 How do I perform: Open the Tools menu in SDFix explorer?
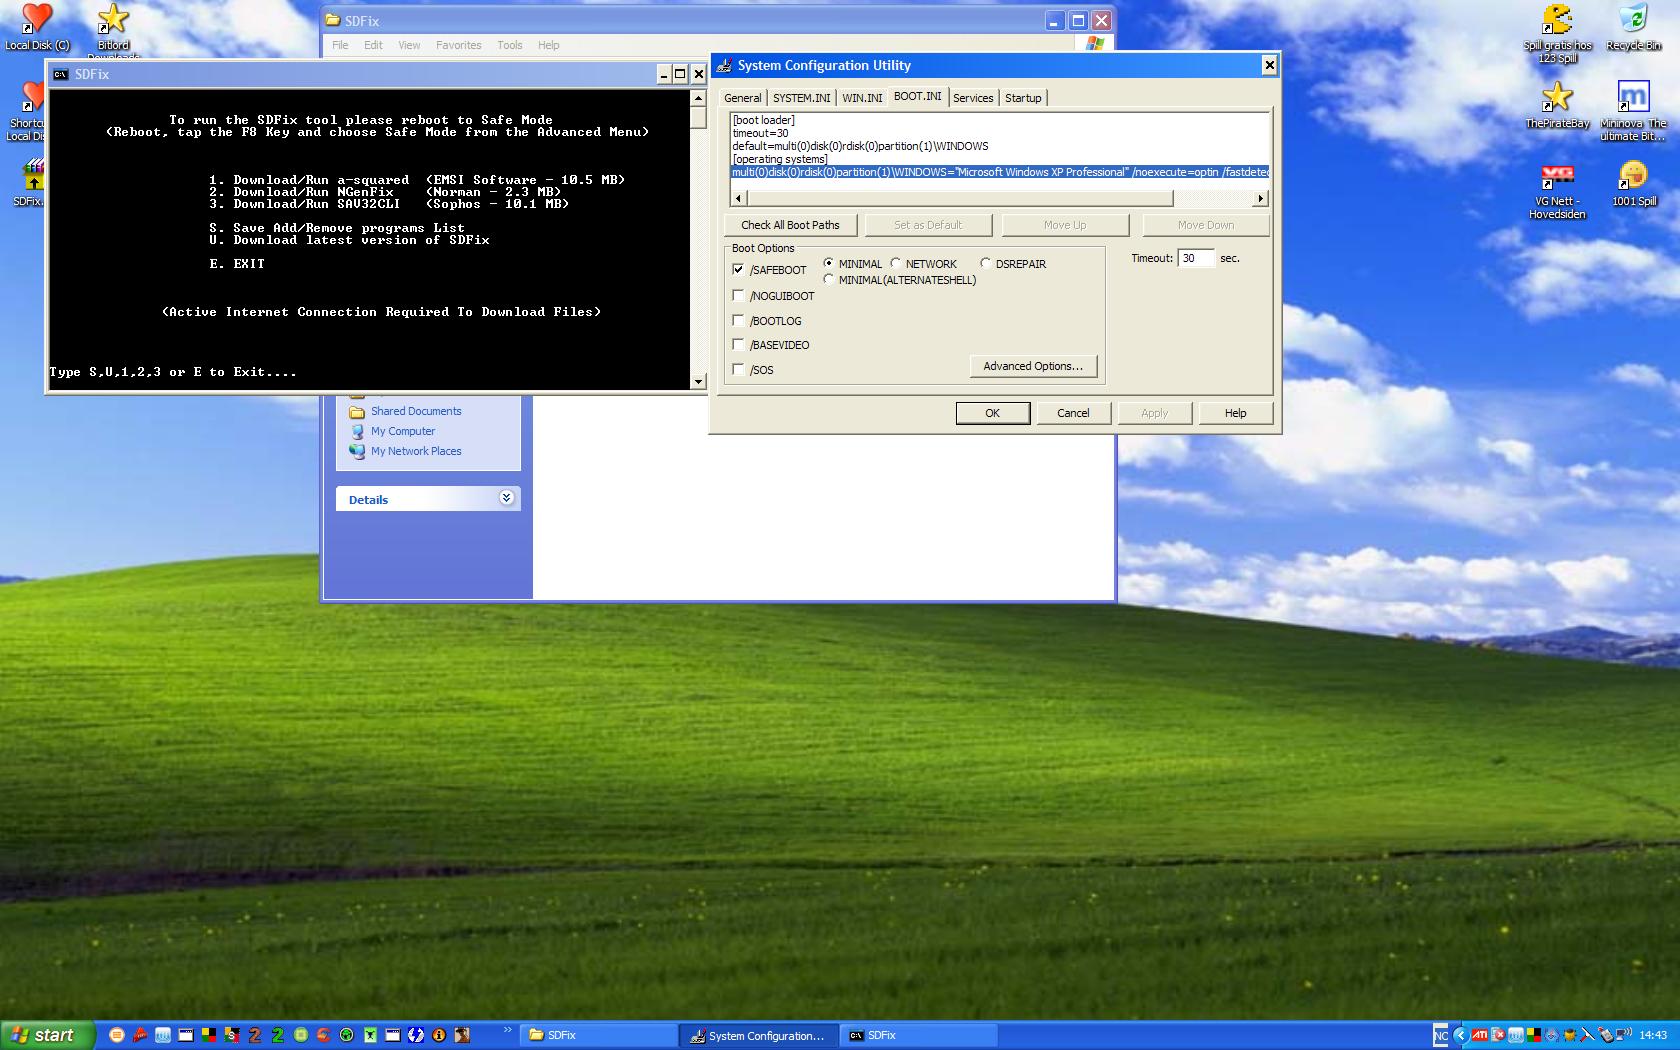point(510,45)
